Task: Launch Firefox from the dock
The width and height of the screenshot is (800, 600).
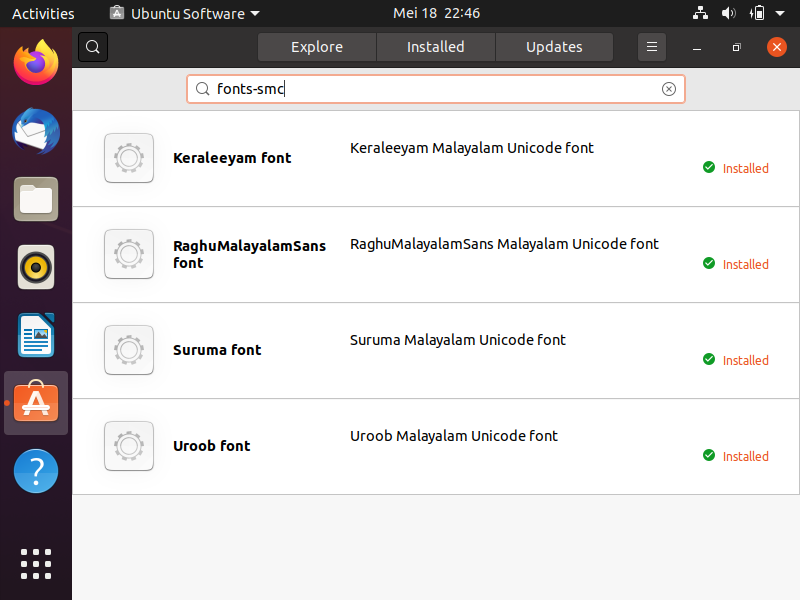Action: click(x=36, y=63)
